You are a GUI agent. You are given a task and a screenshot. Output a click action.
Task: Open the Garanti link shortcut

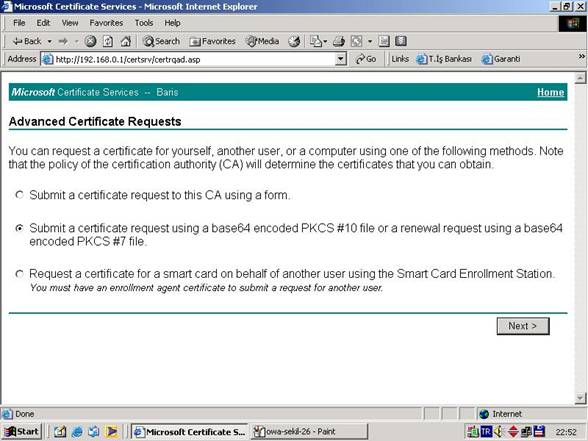point(501,59)
